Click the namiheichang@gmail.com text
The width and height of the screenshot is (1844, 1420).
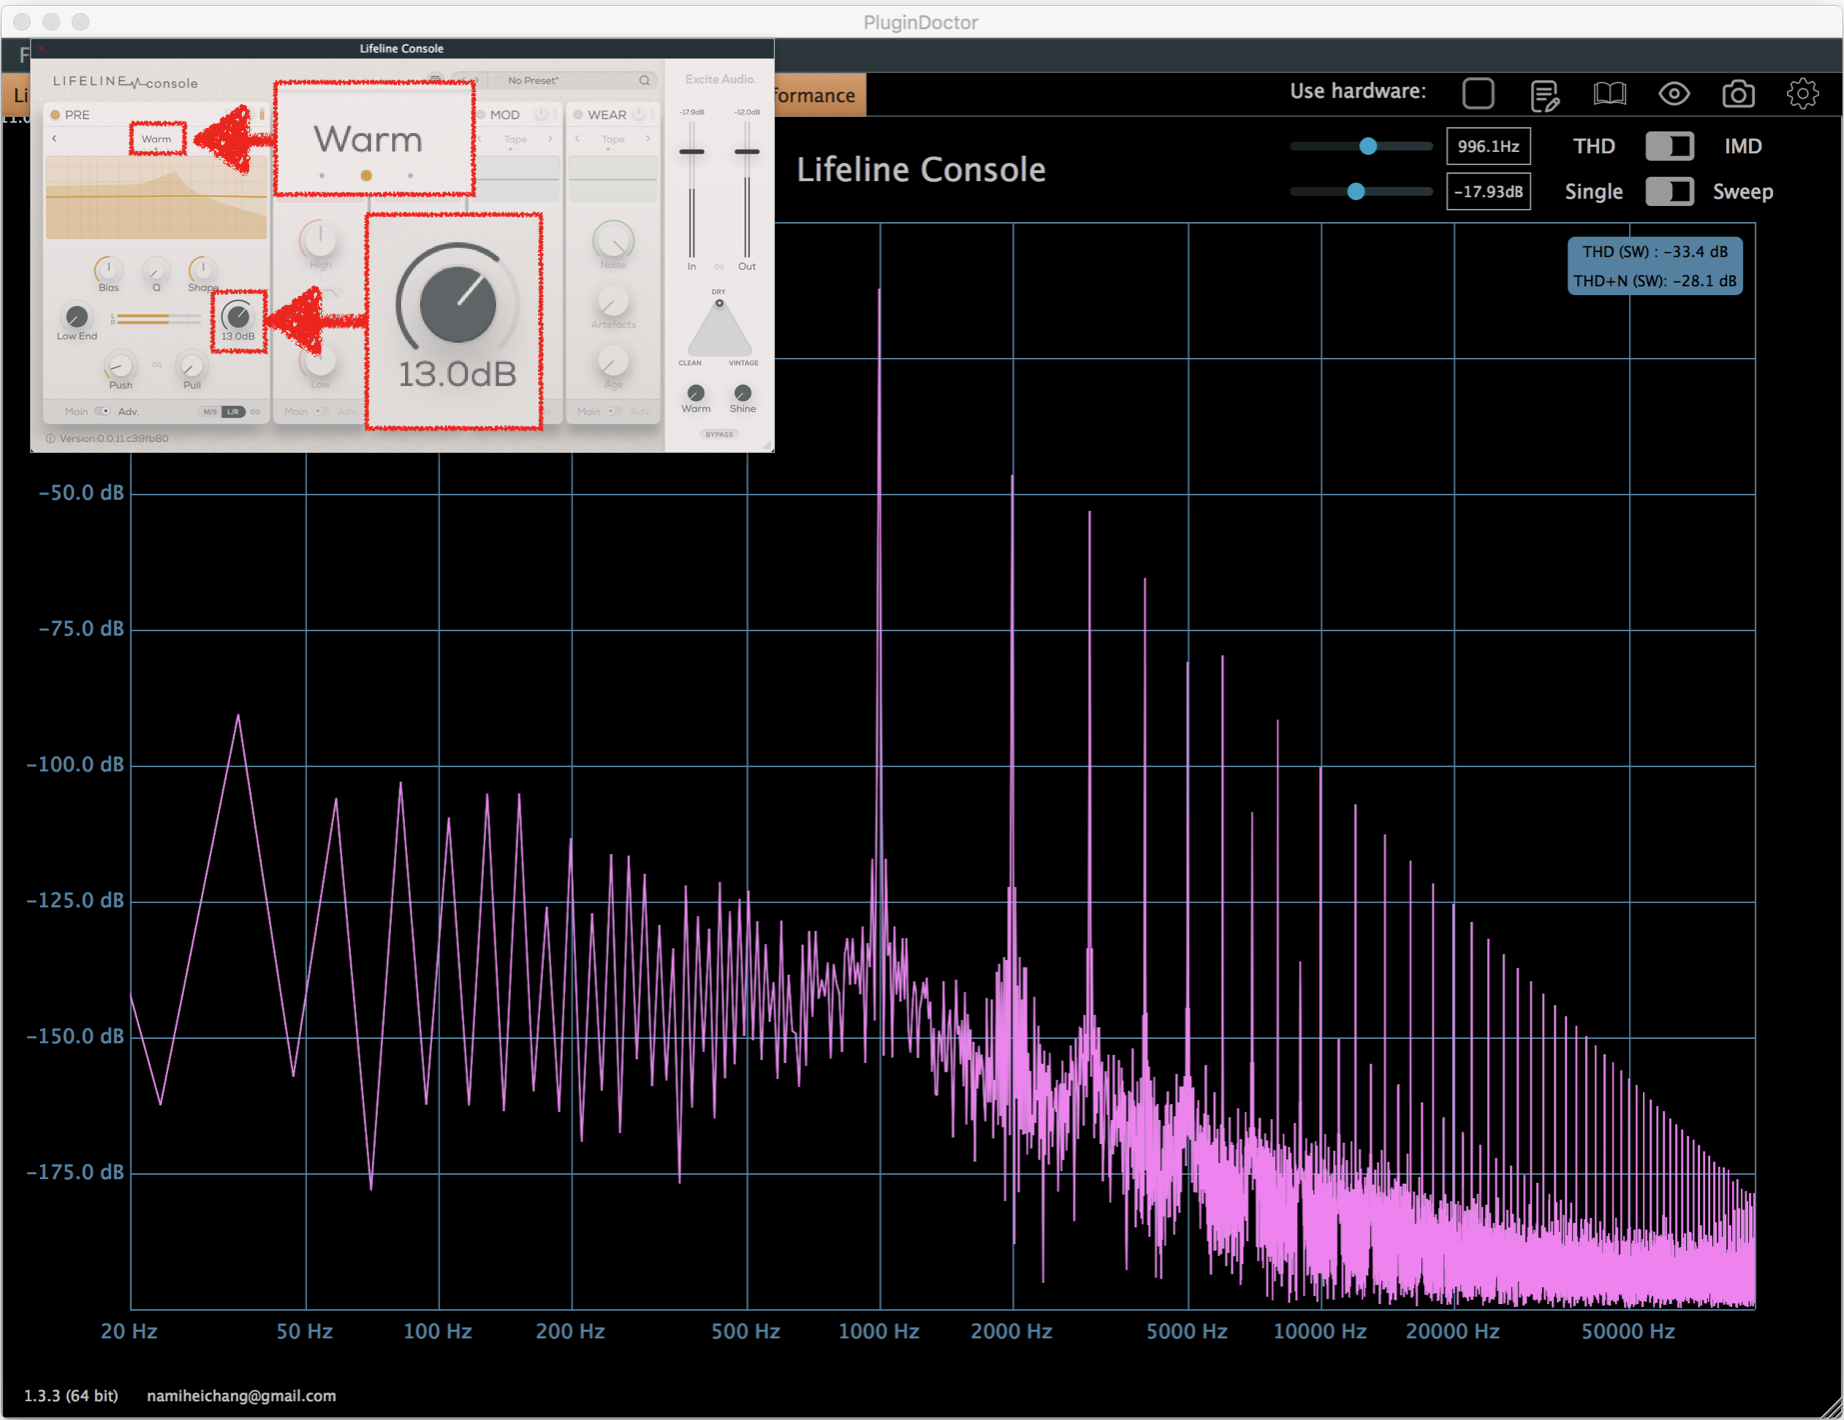[241, 1396]
